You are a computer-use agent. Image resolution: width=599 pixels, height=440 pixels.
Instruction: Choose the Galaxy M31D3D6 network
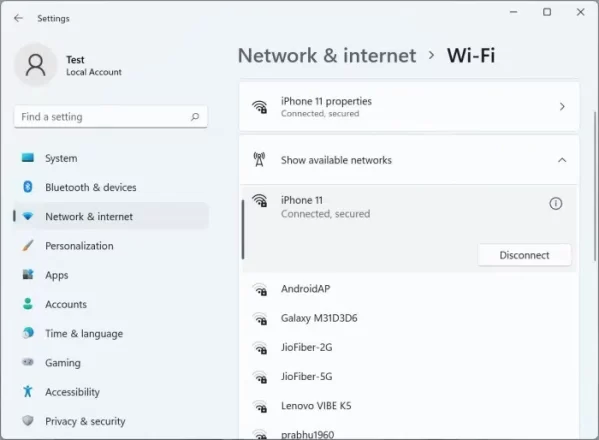(x=409, y=318)
